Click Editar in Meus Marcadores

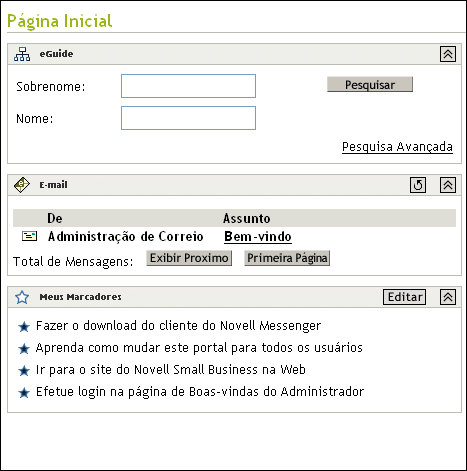pyautogui.click(x=404, y=297)
